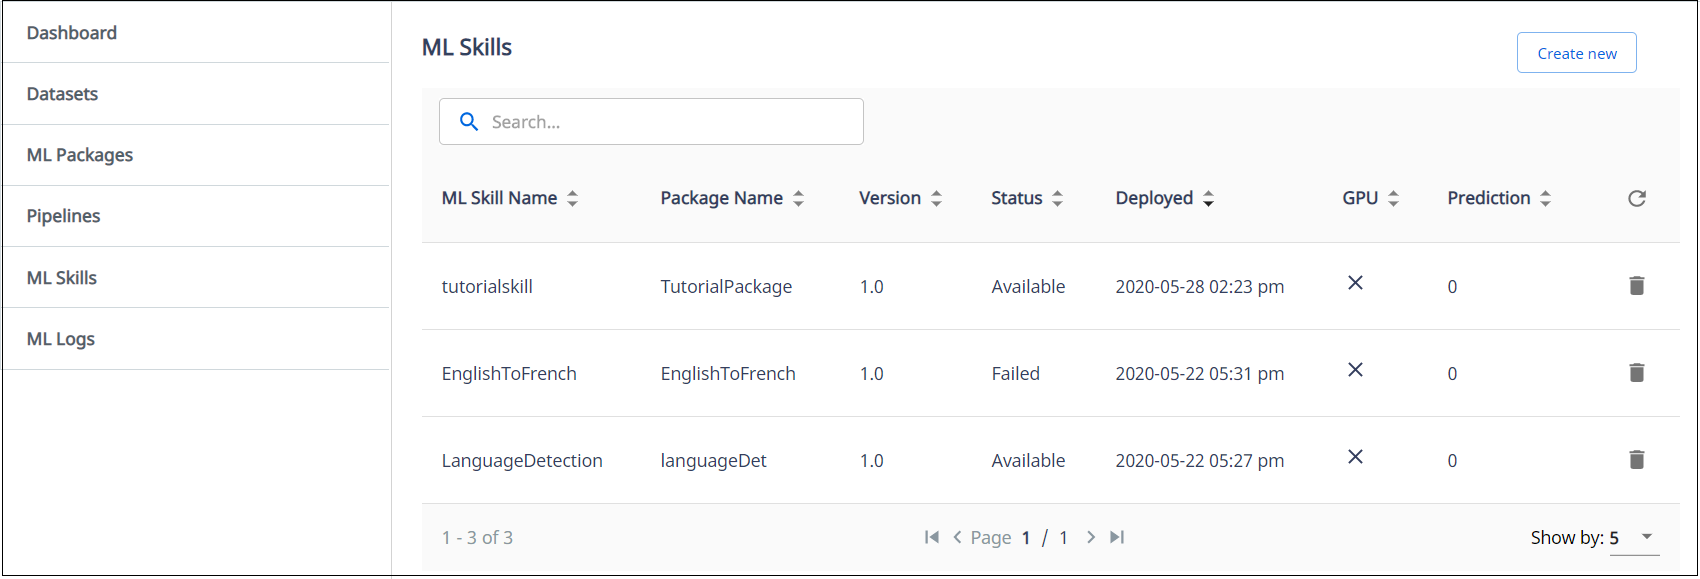Refresh the ML Skills table
1700x579 pixels.
point(1636,198)
